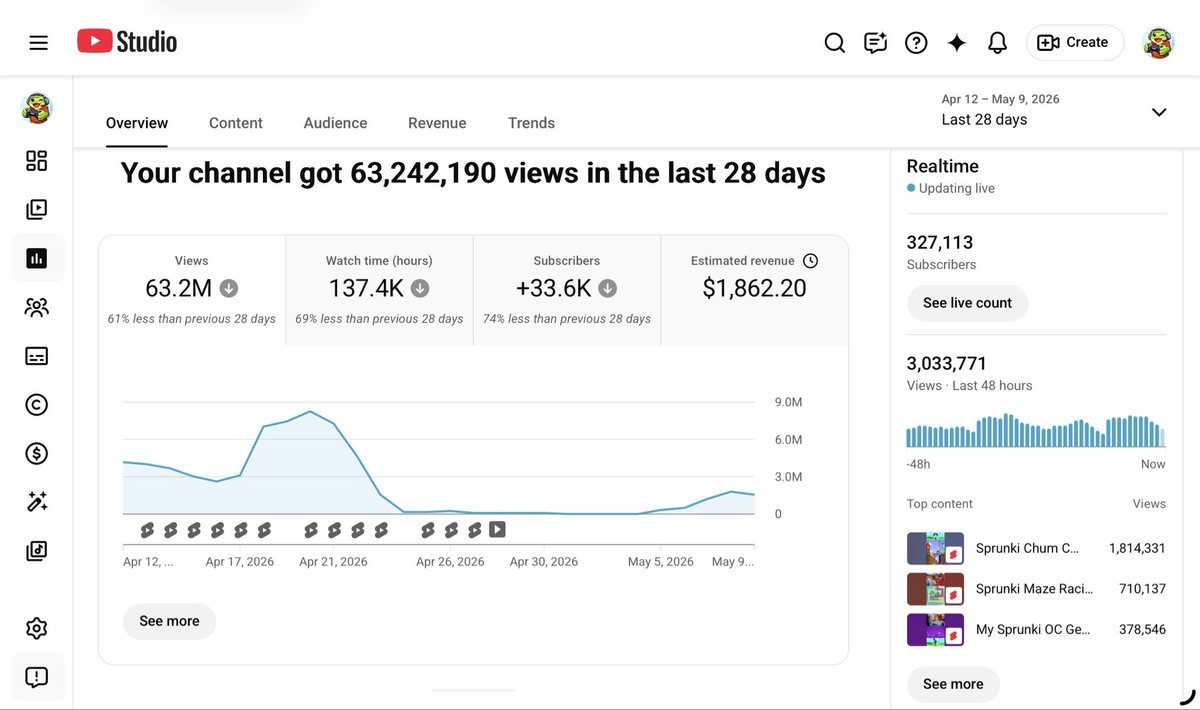
Task: Open the search magnifier icon
Action: (835, 43)
